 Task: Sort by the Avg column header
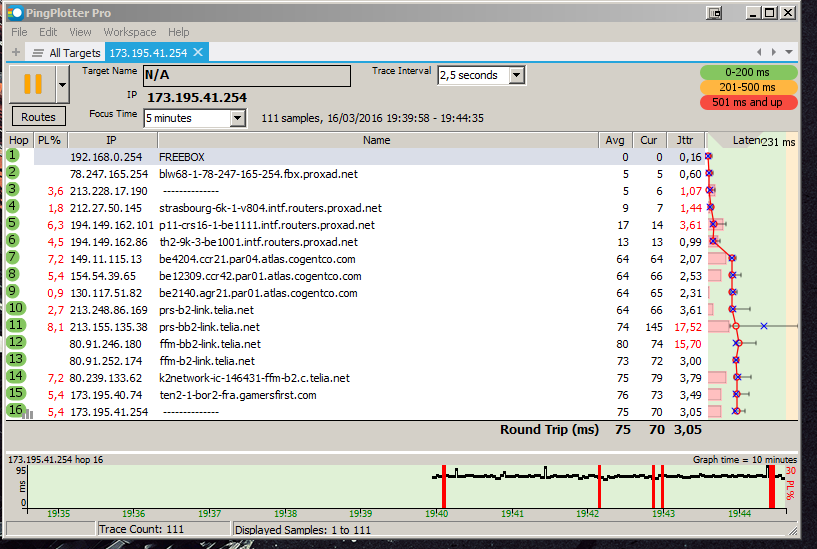pyautogui.click(x=615, y=140)
